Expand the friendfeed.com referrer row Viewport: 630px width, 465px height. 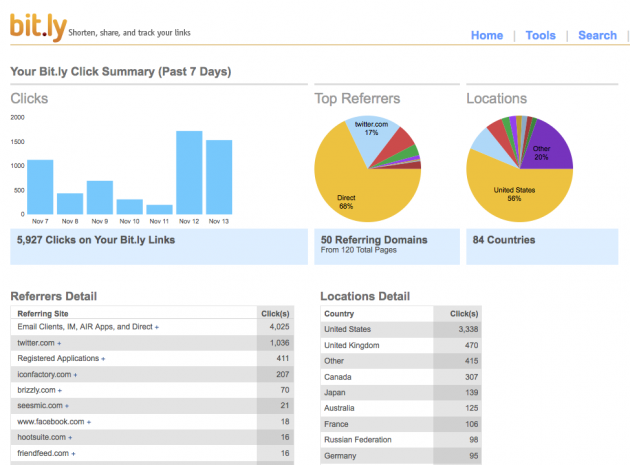pyautogui.click(x=73, y=454)
